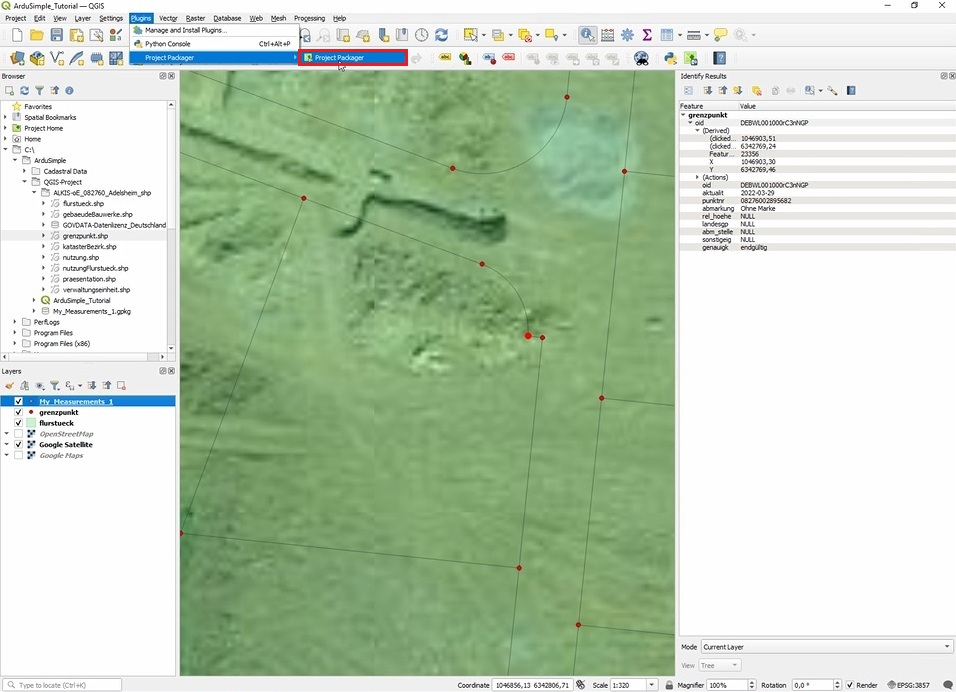Click the Type to locate search field
Screen dimensions: 956x692
(x=62, y=685)
